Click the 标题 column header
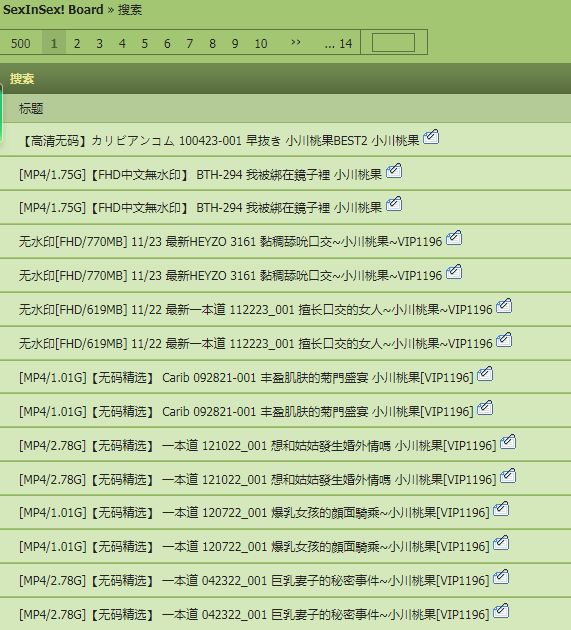The width and height of the screenshot is (571, 630). coord(31,108)
